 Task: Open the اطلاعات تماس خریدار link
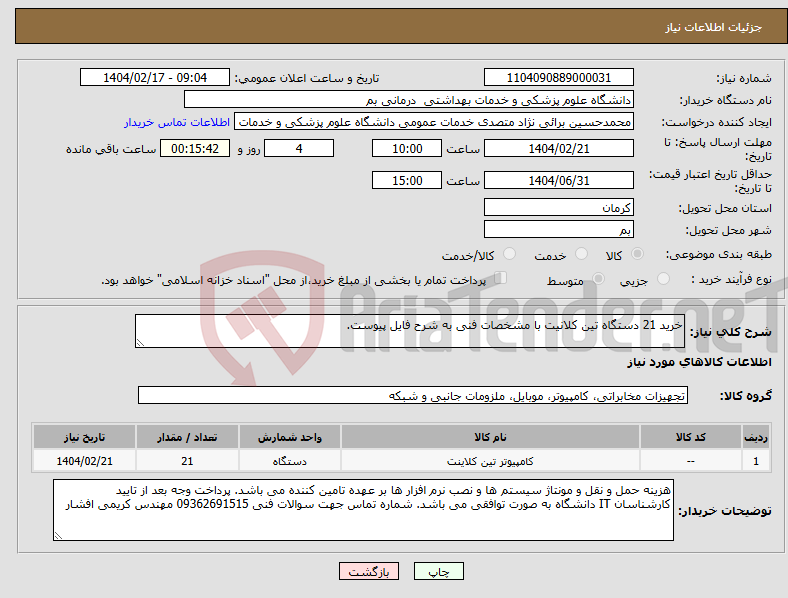pos(177,122)
